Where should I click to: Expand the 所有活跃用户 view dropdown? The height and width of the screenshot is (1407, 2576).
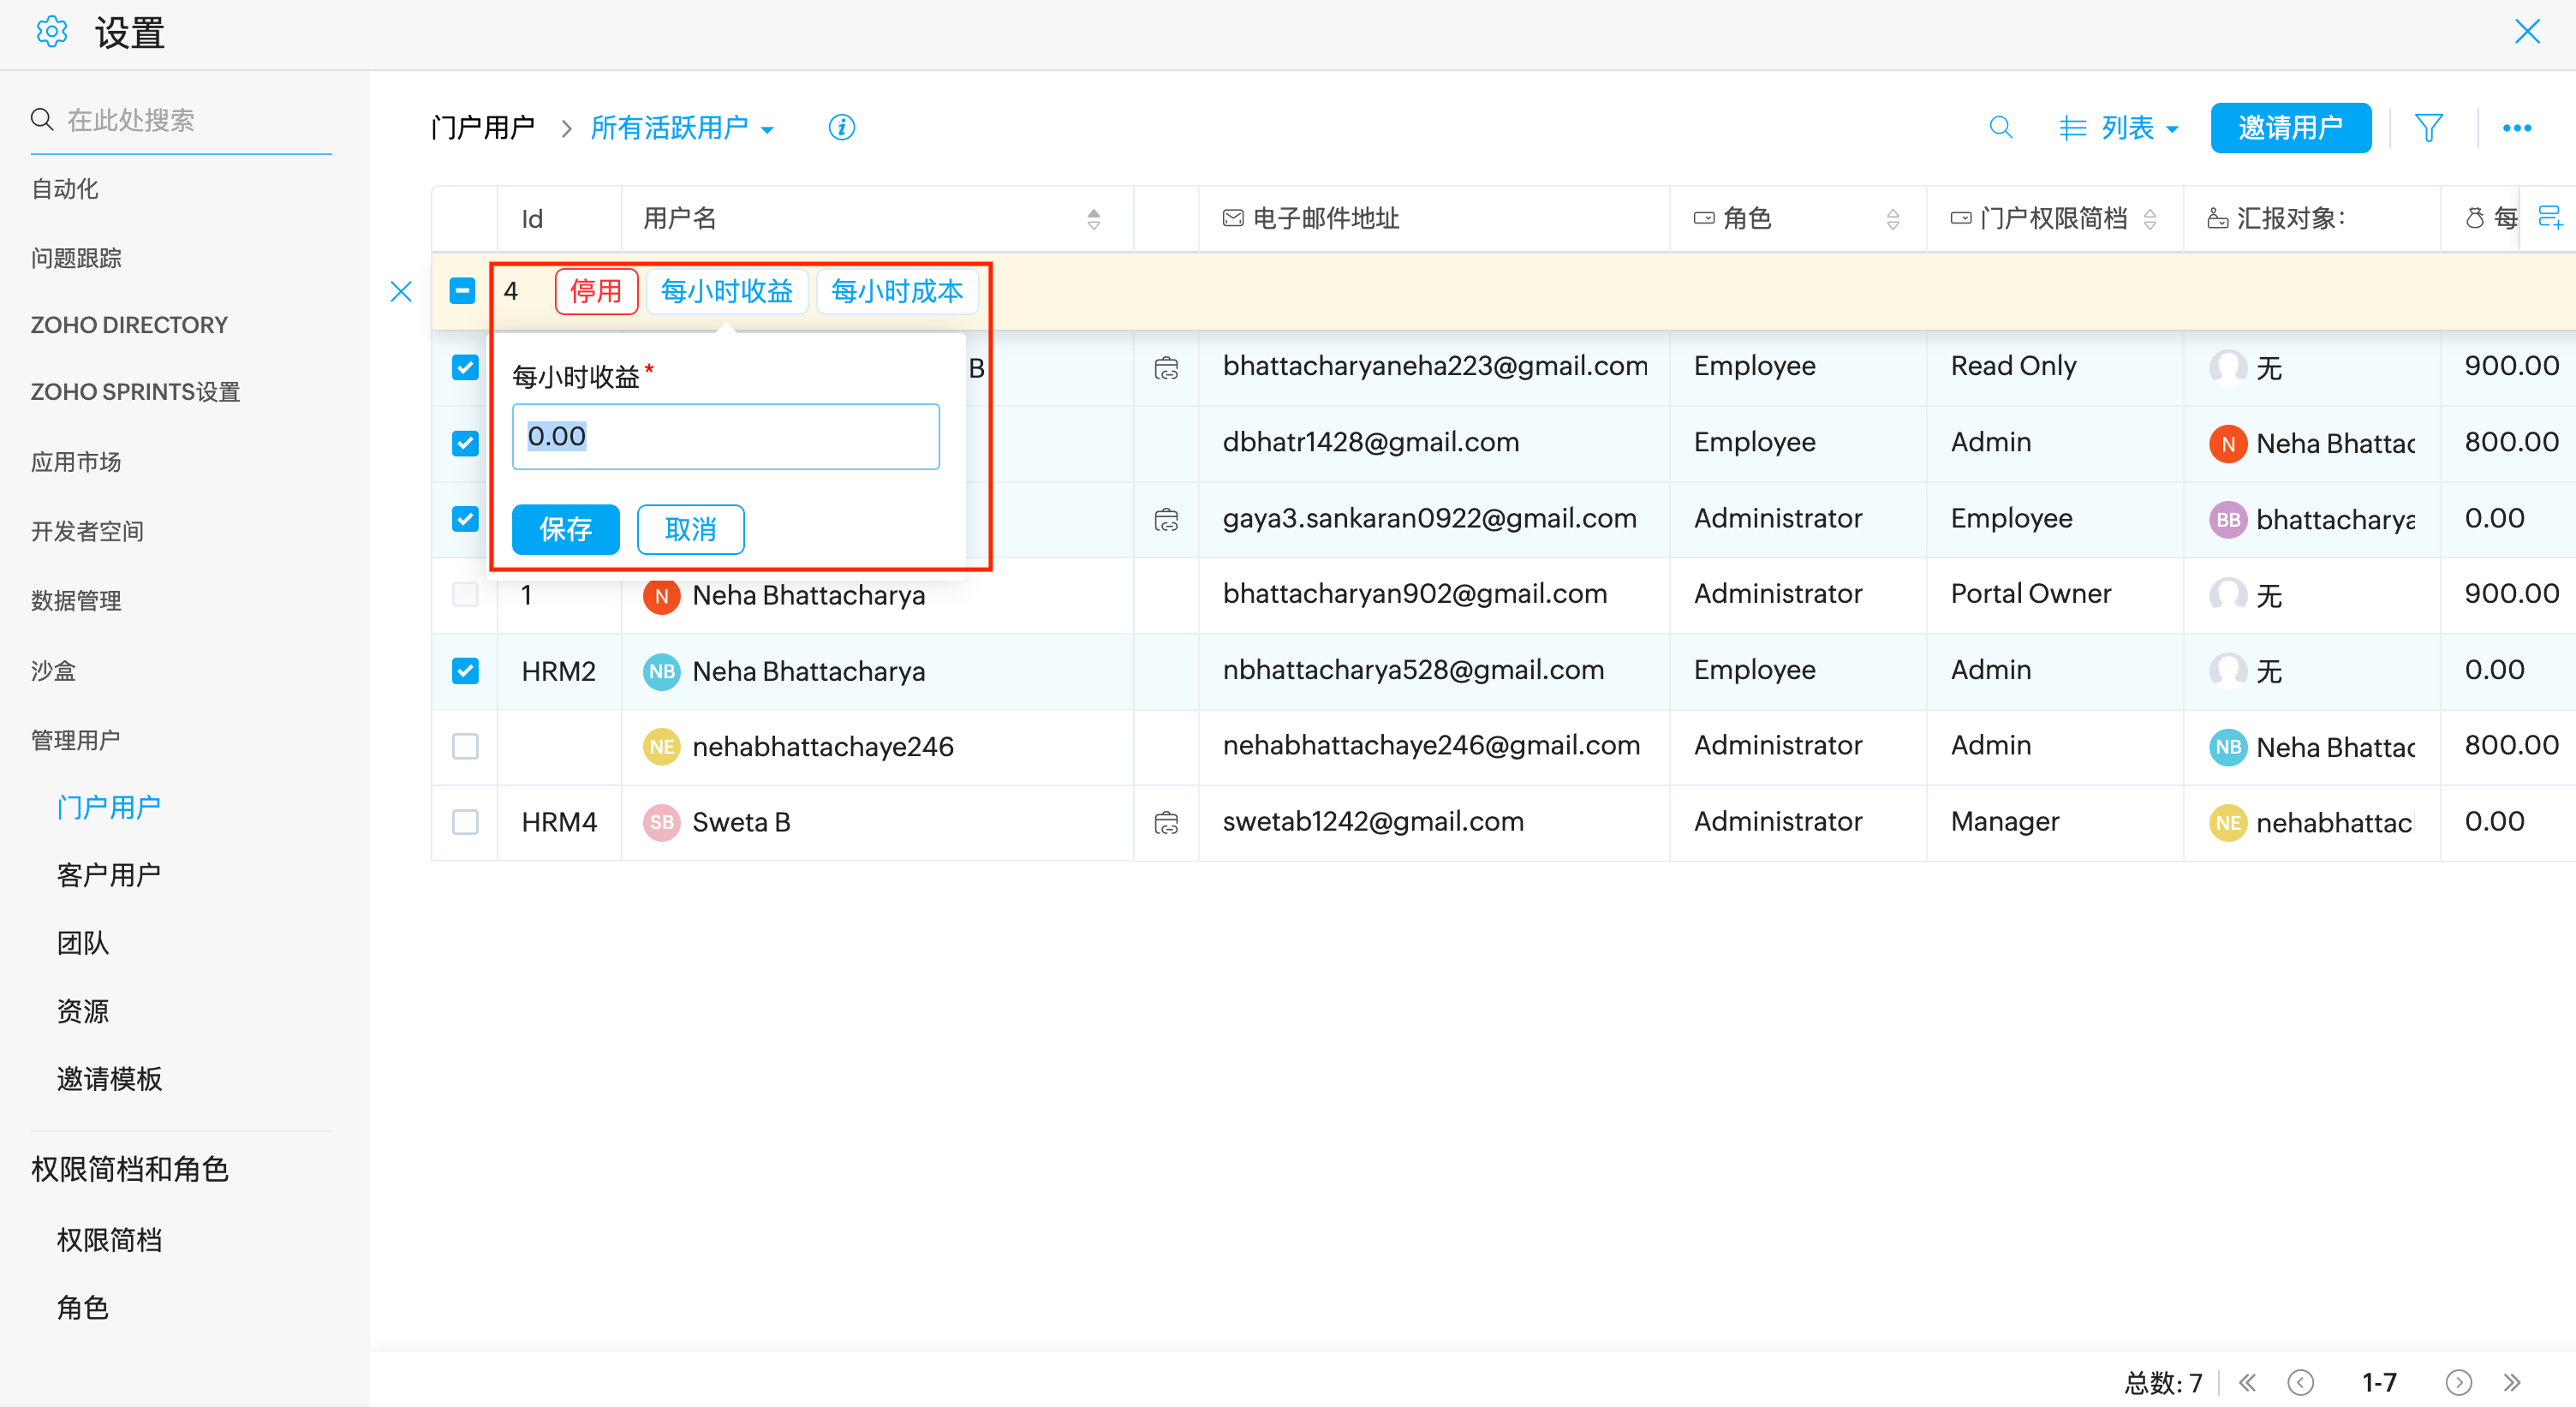tap(682, 128)
